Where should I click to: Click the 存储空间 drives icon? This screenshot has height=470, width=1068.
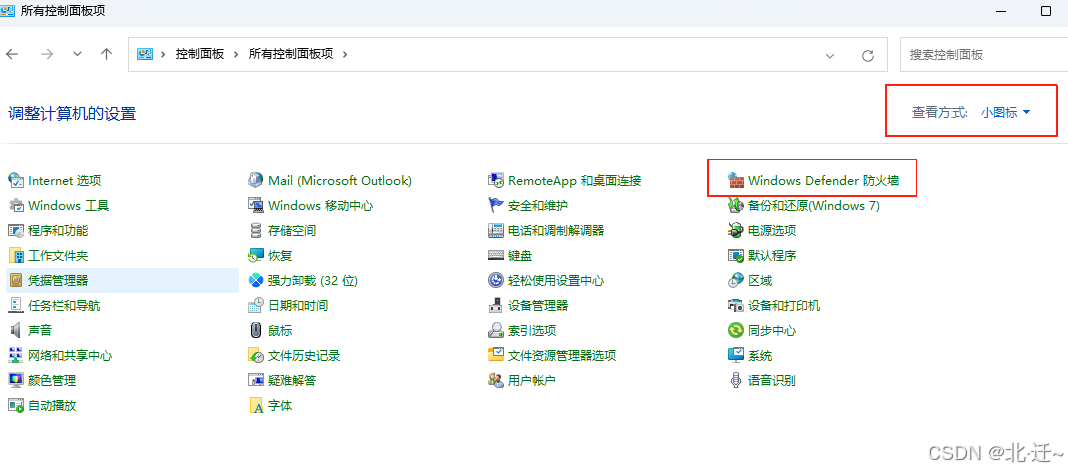[256, 230]
